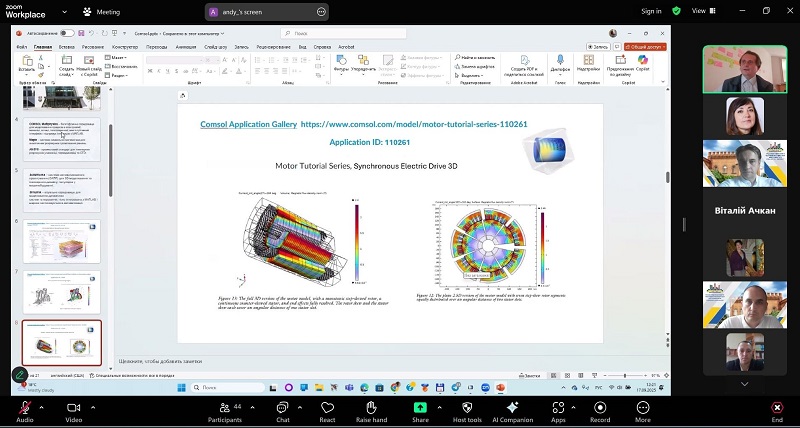This screenshot has height=428, width=800.
Task: Switch to Slide Sorter view in status bar
Action: click(x=567, y=375)
